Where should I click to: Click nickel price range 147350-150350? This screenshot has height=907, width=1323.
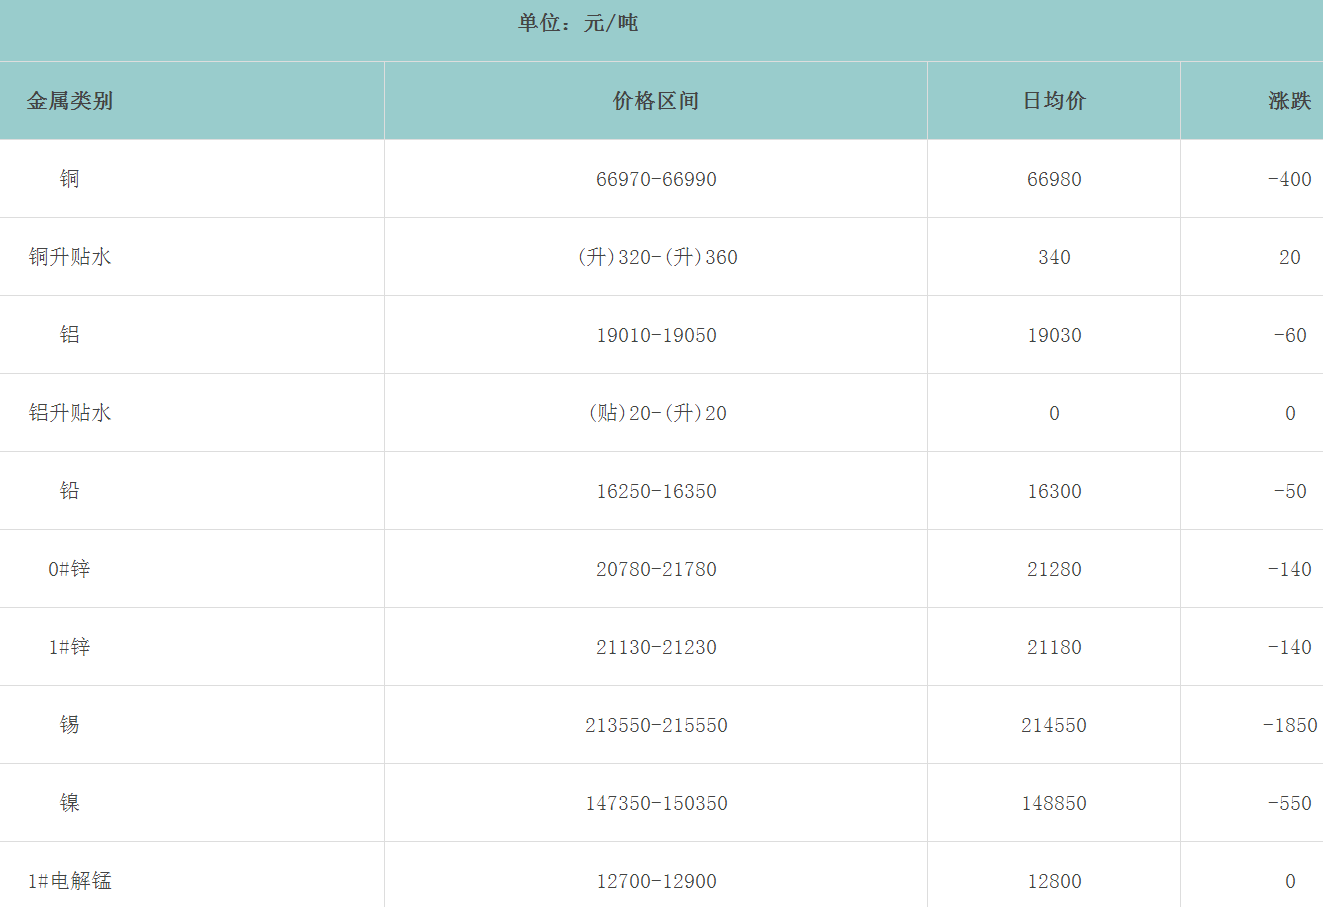point(656,804)
